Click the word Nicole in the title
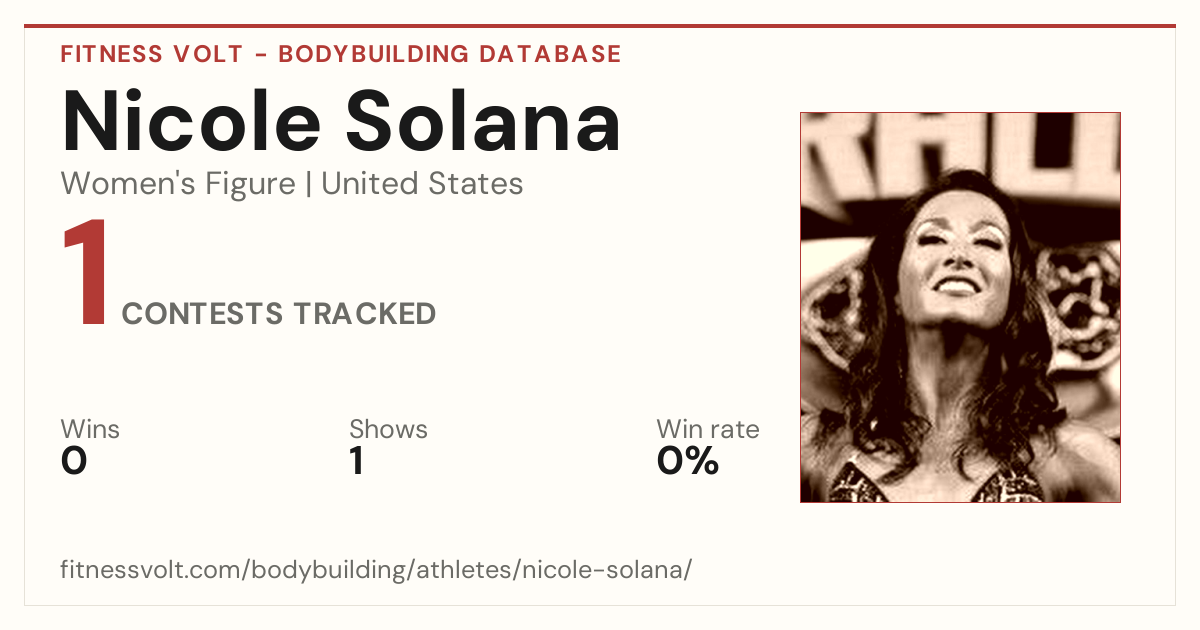 tap(192, 121)
